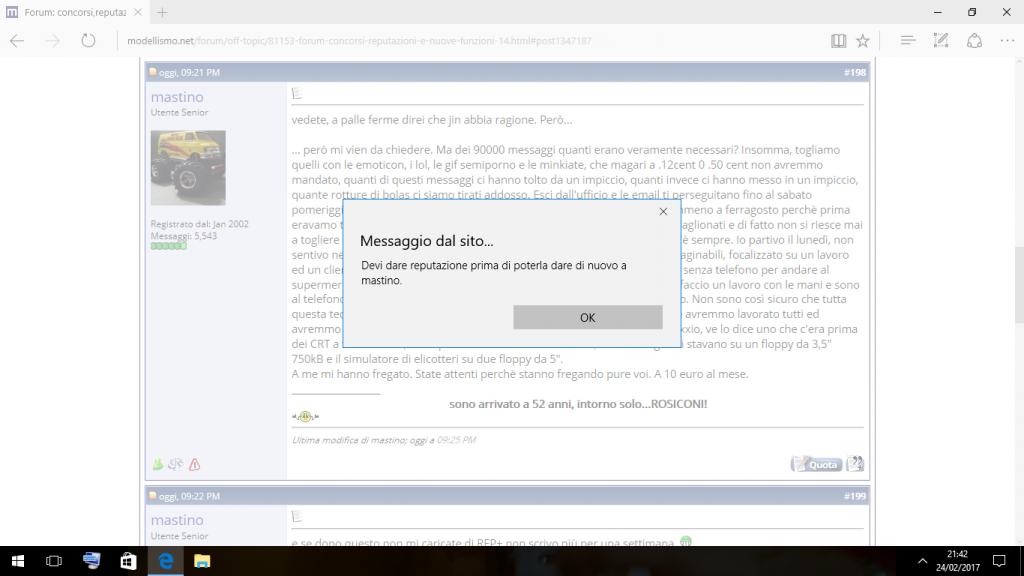Open Edge share icon
Image resolution: width=1024 pixels, height=576 pixels.
(x=974, y=41)
